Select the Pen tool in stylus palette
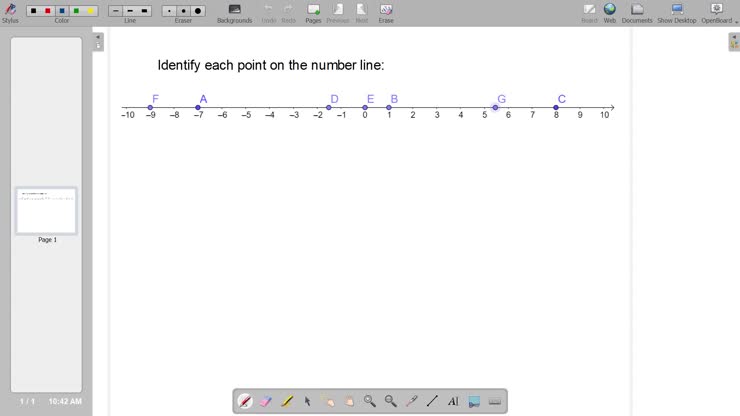 tap(245, 401)
